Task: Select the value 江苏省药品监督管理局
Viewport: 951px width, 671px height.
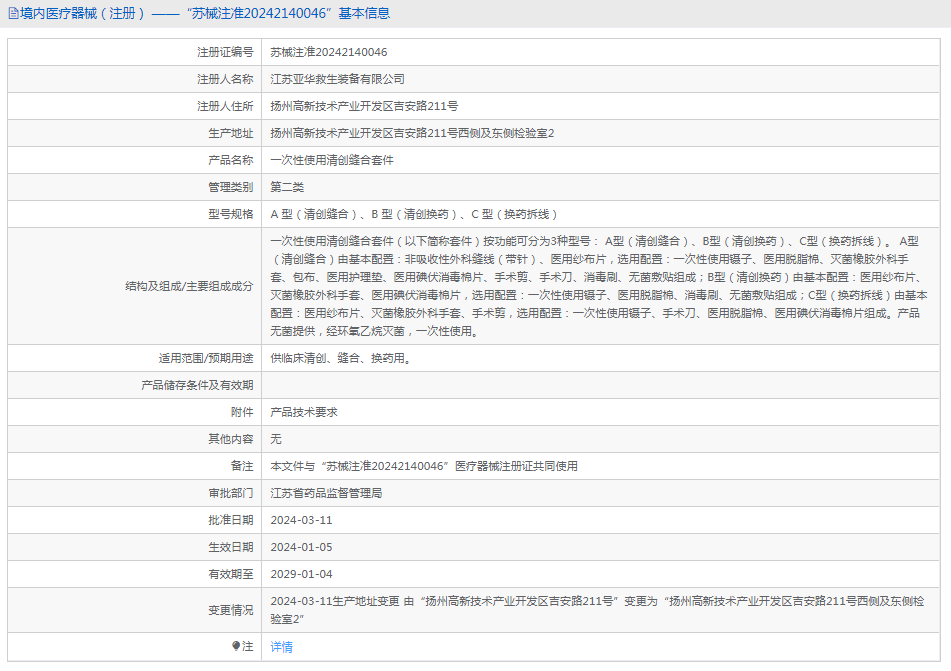Action: [326, 493]
